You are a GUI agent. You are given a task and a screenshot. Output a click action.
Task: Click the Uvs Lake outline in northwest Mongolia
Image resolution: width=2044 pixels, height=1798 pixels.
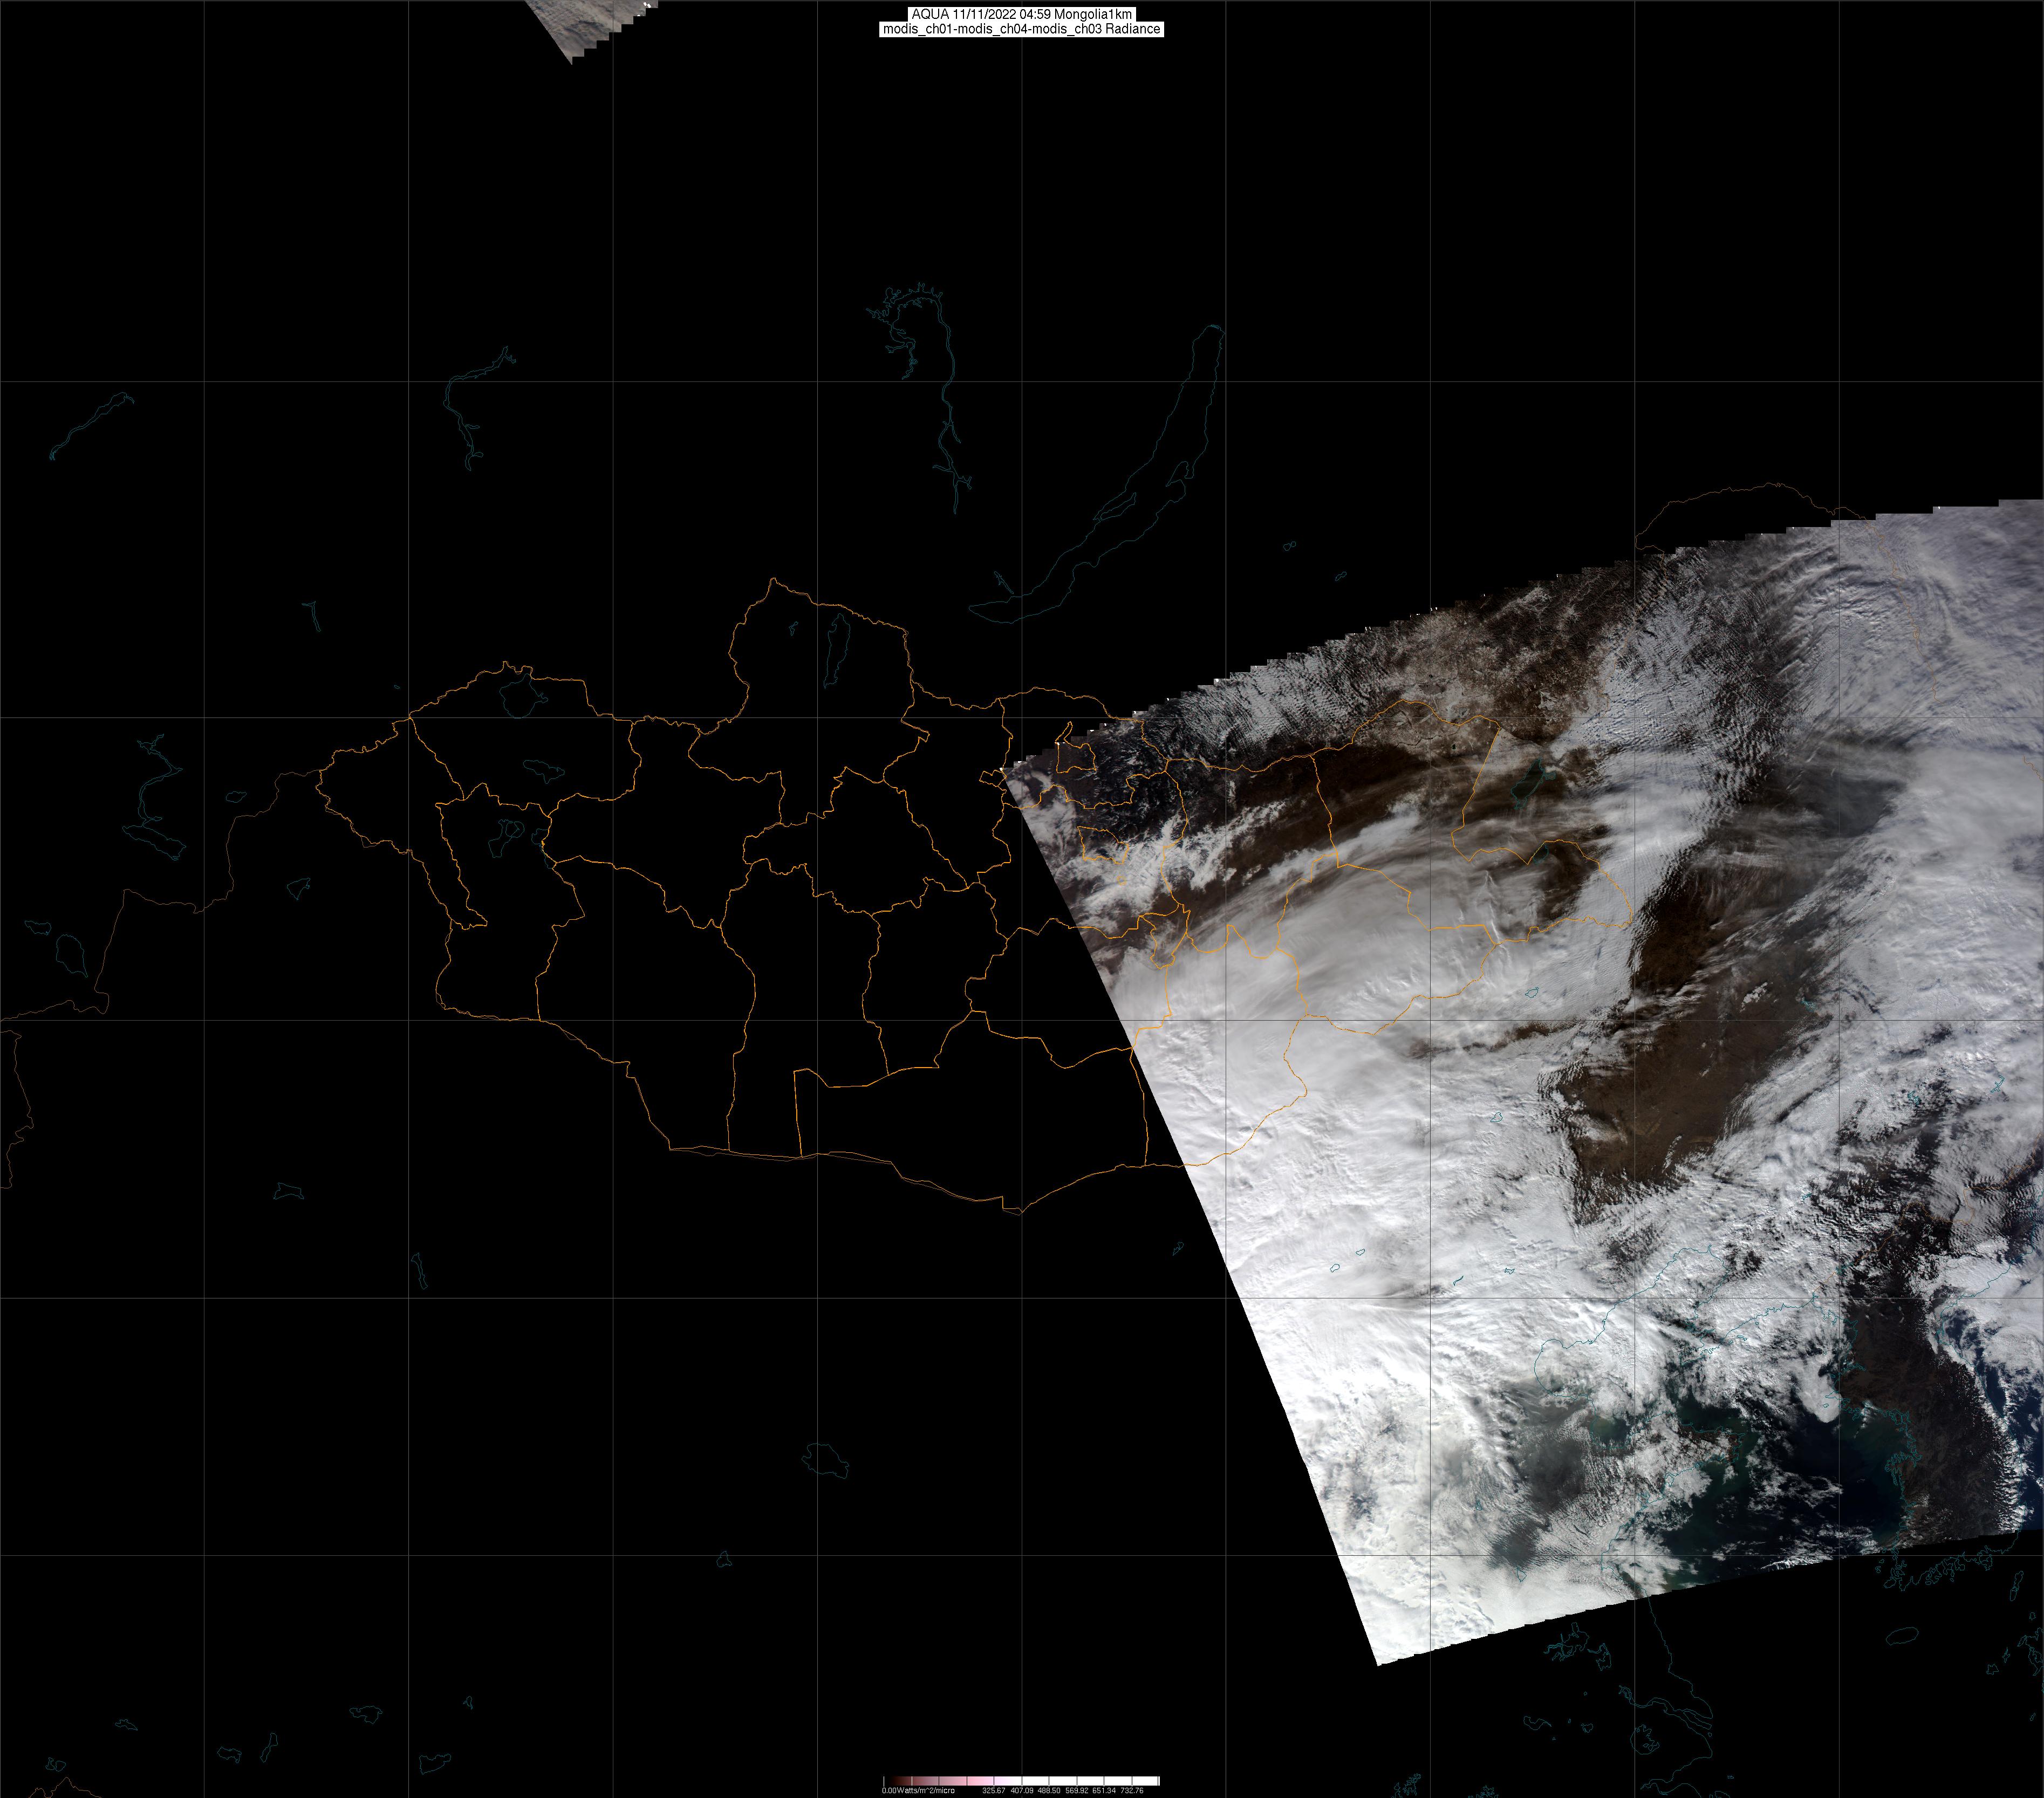click(x=519, y=696)
